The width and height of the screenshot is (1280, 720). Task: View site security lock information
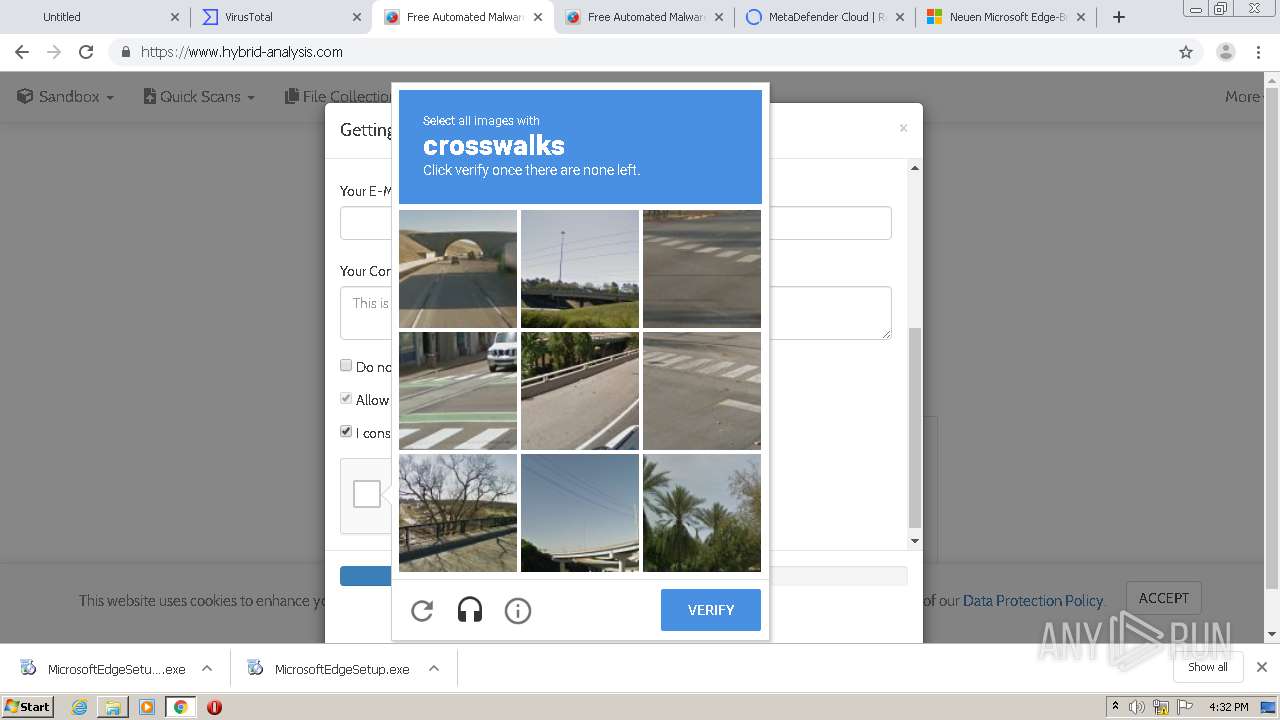[x=125, y=52]
